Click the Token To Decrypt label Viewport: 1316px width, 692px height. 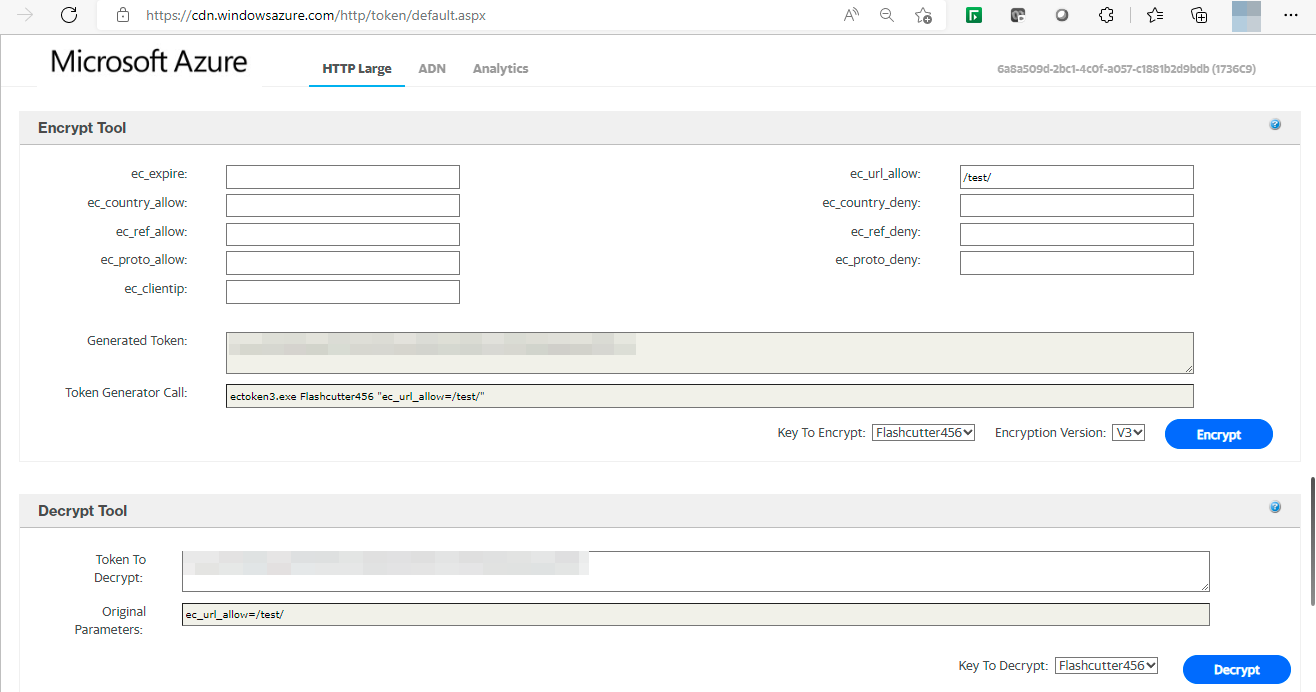(x=120, y=568)
